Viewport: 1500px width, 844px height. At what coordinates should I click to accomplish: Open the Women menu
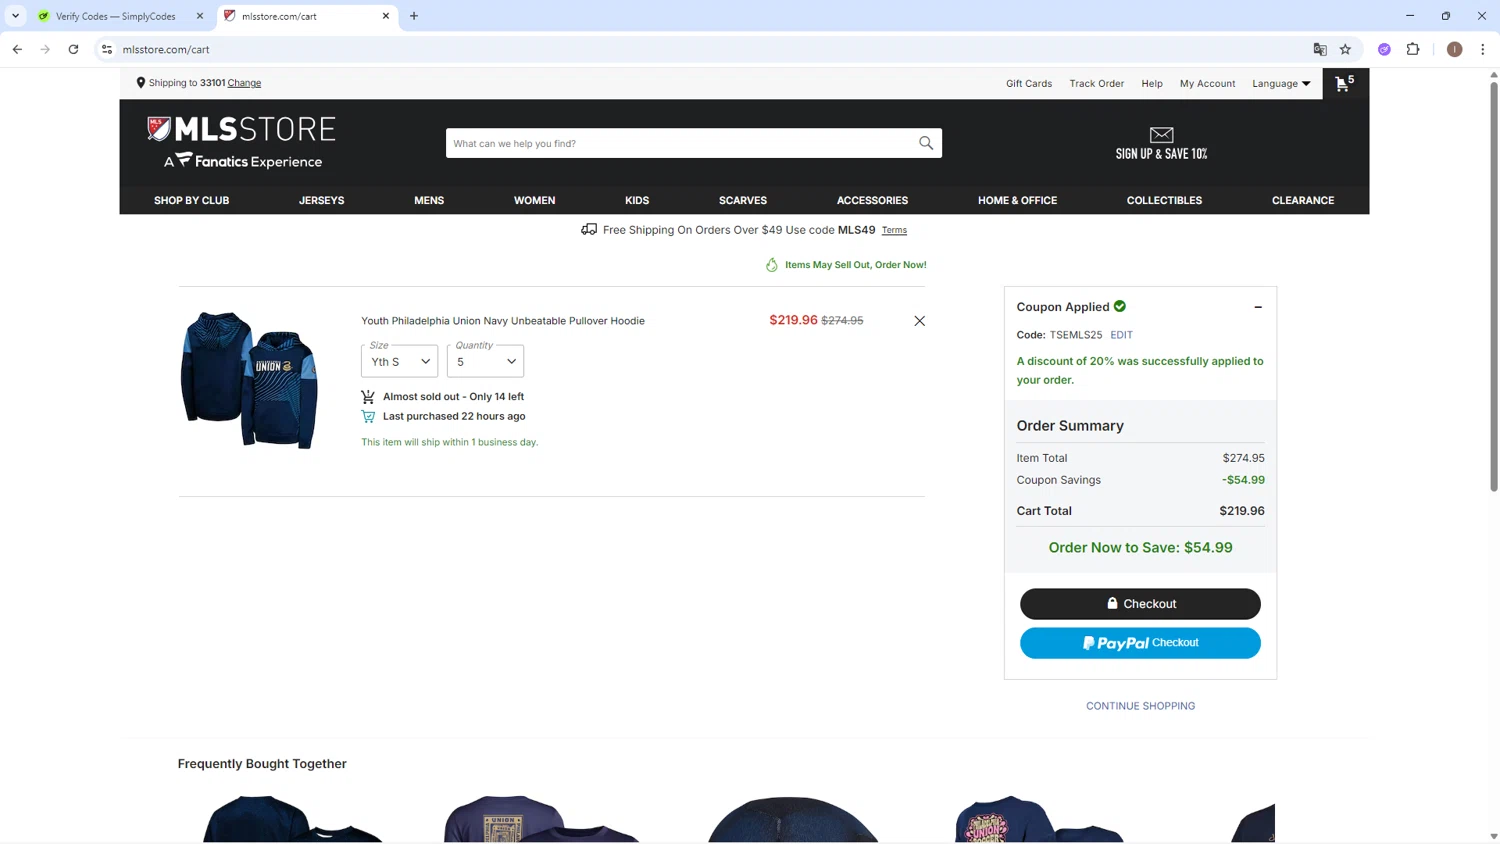[x=534, y=200]
